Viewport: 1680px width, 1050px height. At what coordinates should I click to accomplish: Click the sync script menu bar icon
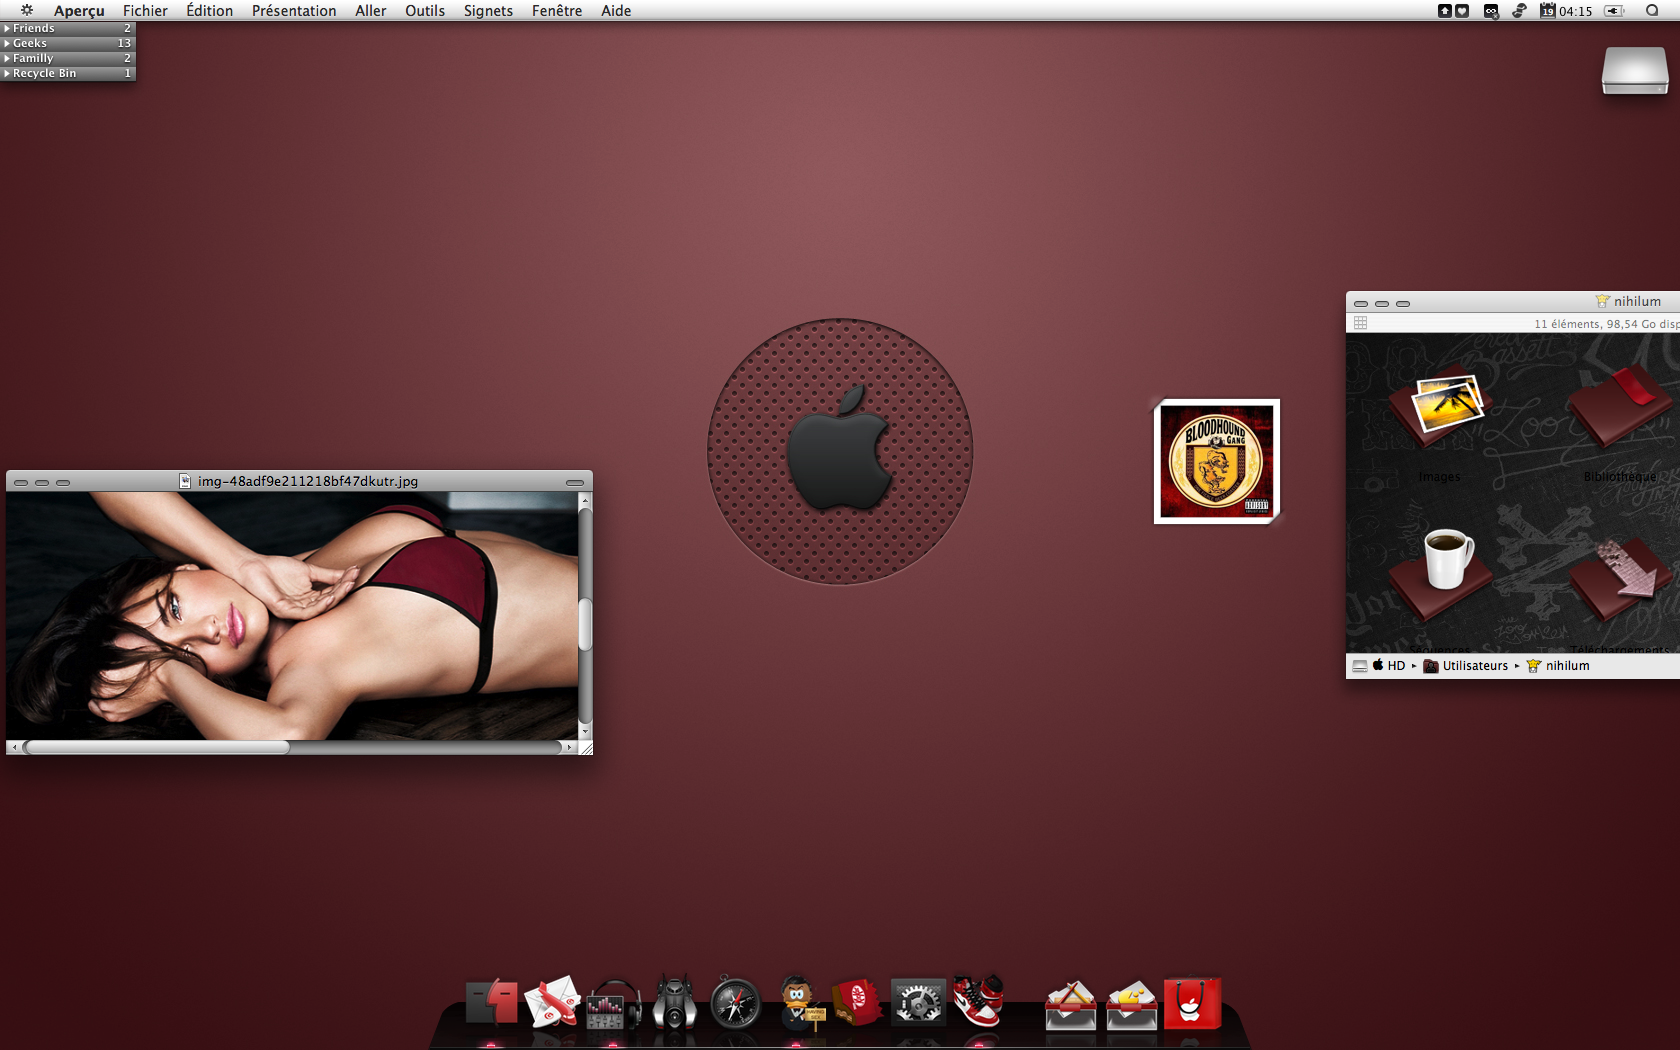point(1519,11)
